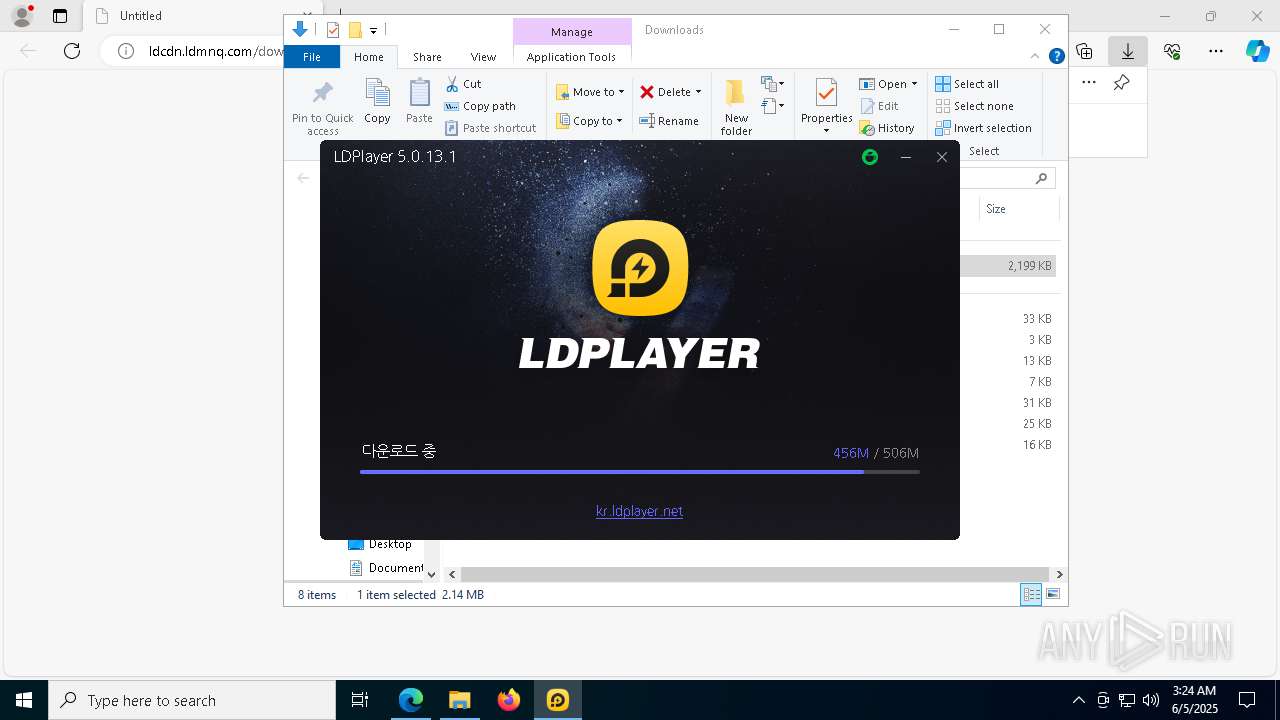Switch to the Share ribbon tab
The image size is (1280, 720).
pos(427,57)
